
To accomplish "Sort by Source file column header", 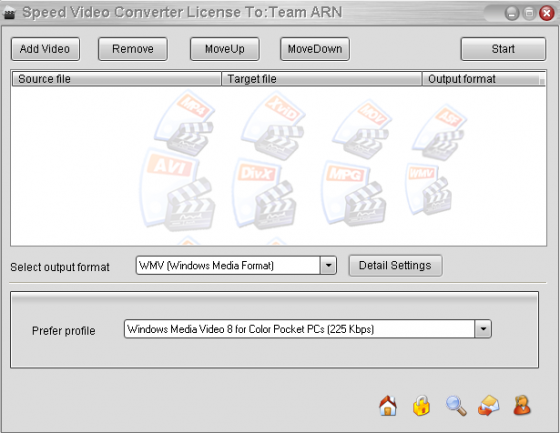I will [x=117, y=79].
